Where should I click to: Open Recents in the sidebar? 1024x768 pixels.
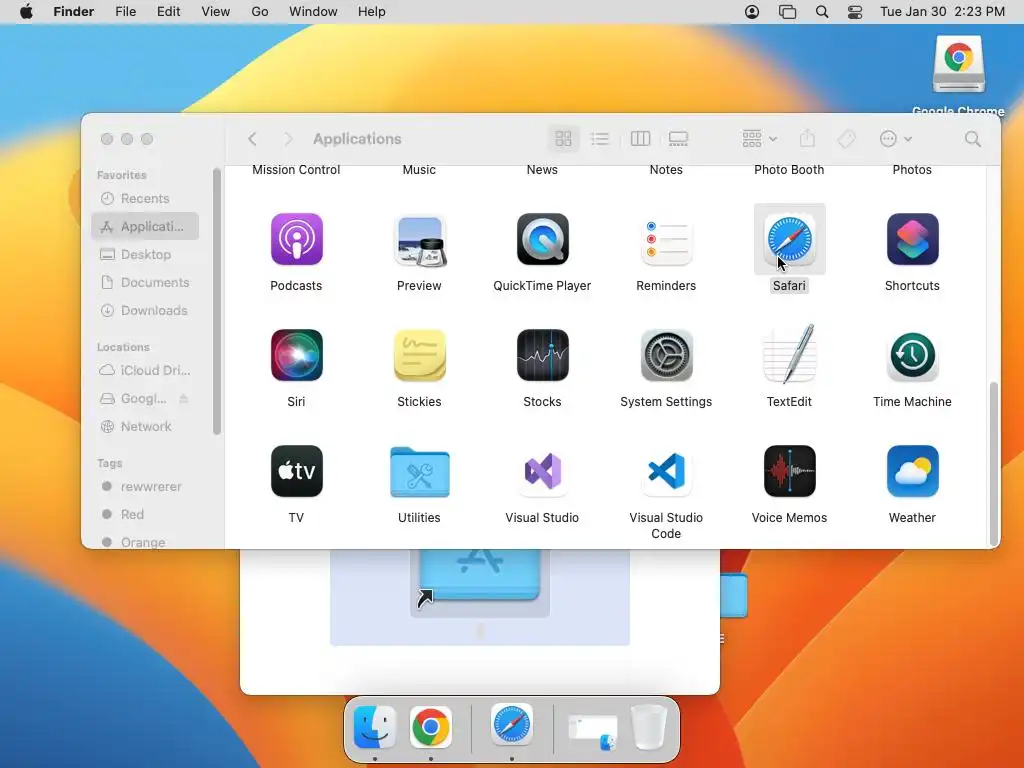click(145, 199)
